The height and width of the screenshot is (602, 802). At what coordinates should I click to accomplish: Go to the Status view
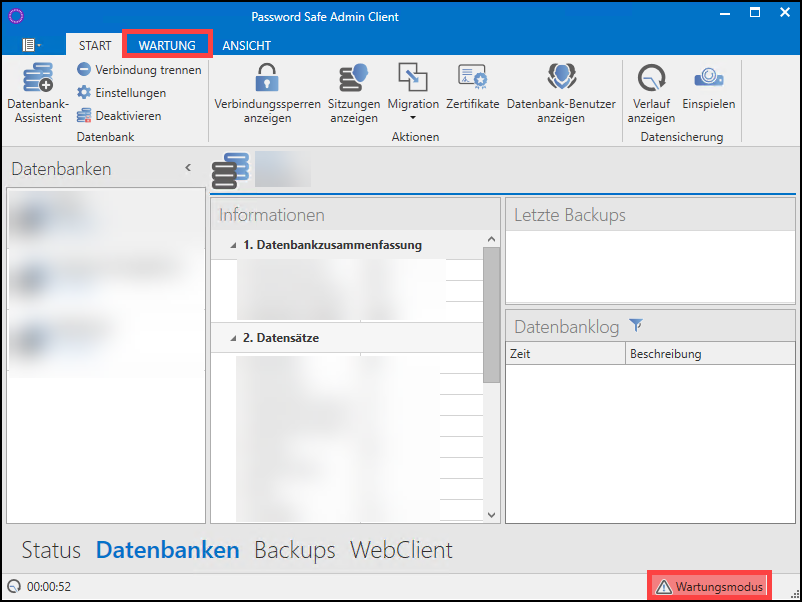pos(51,550)
